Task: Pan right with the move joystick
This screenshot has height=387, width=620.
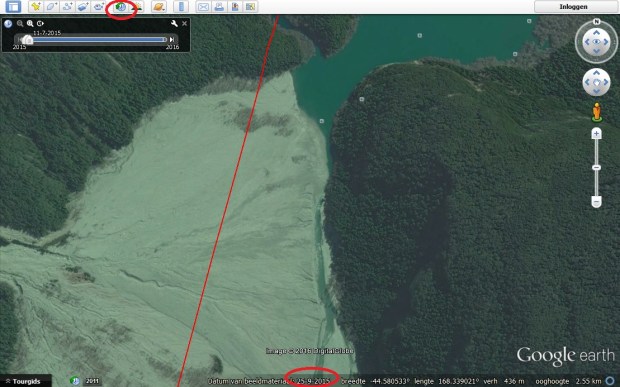Action: pyautogui.click(x=605, y=82)
